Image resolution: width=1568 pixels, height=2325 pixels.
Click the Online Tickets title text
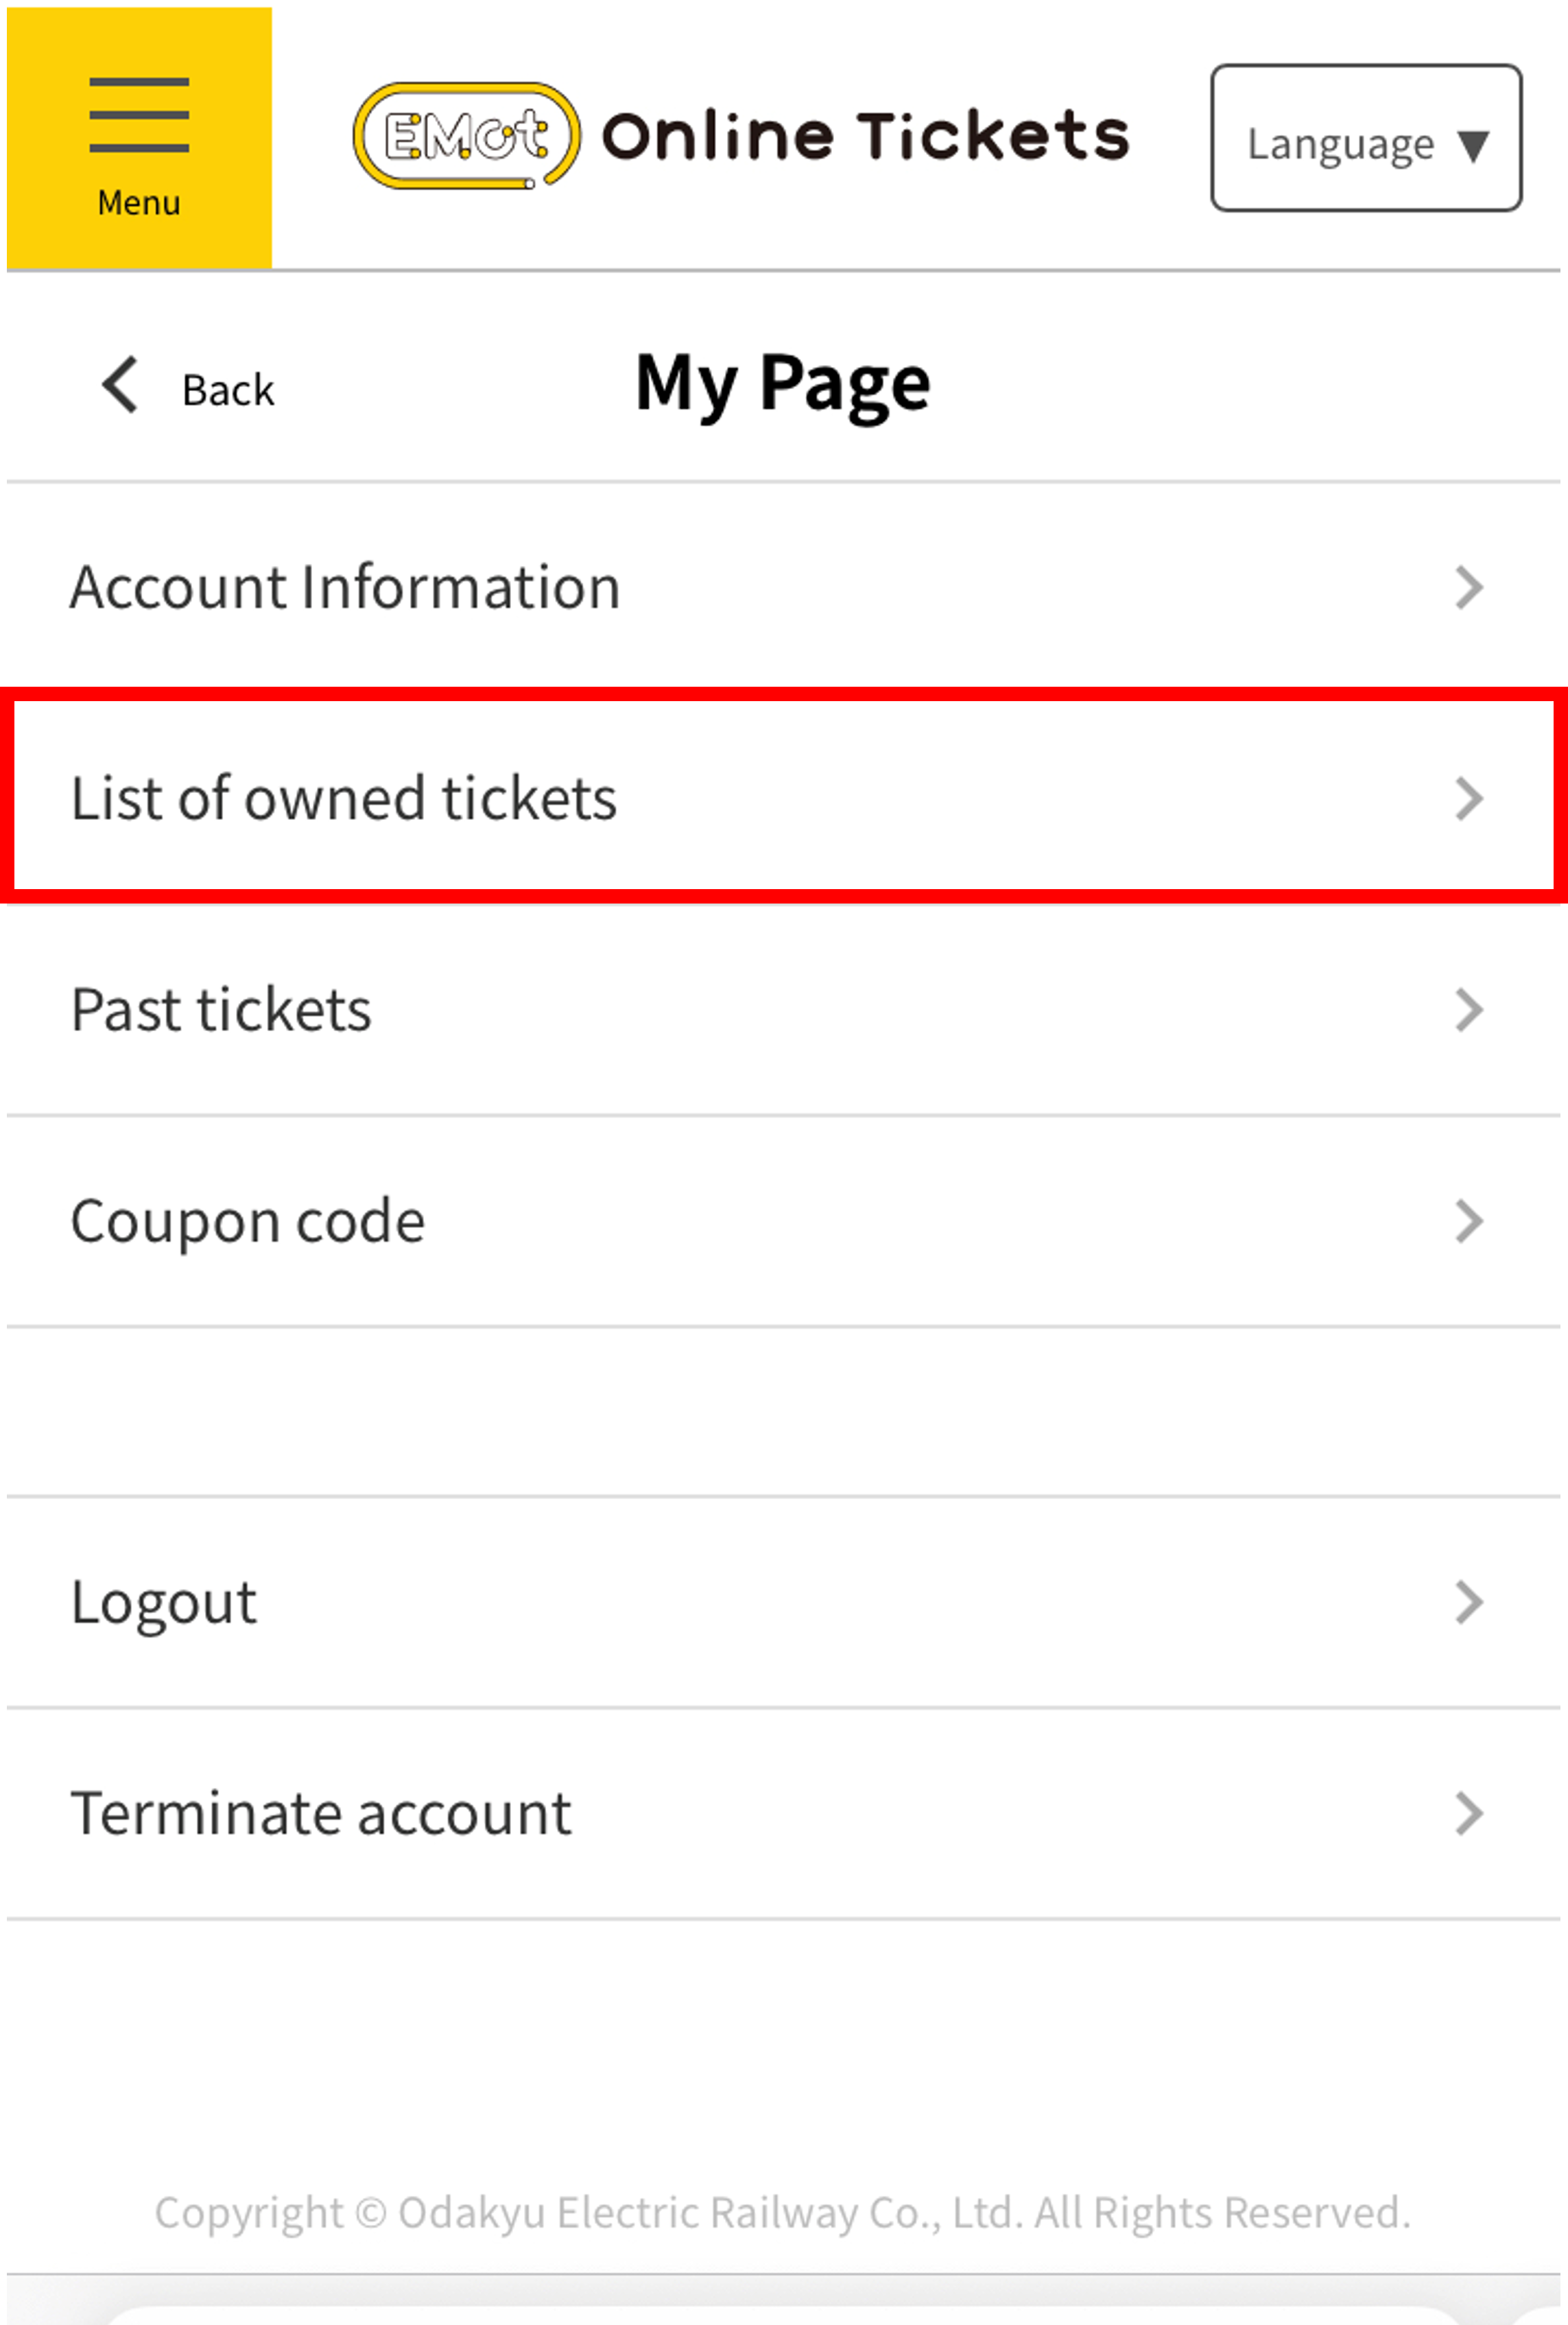865,136
